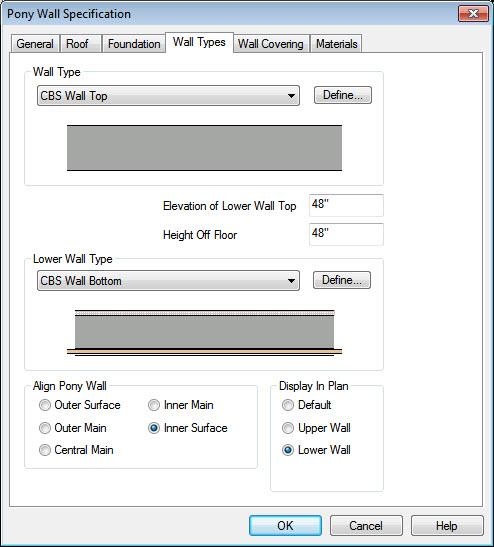Expand the CBS Wall Top dropdown

[168, 96]
